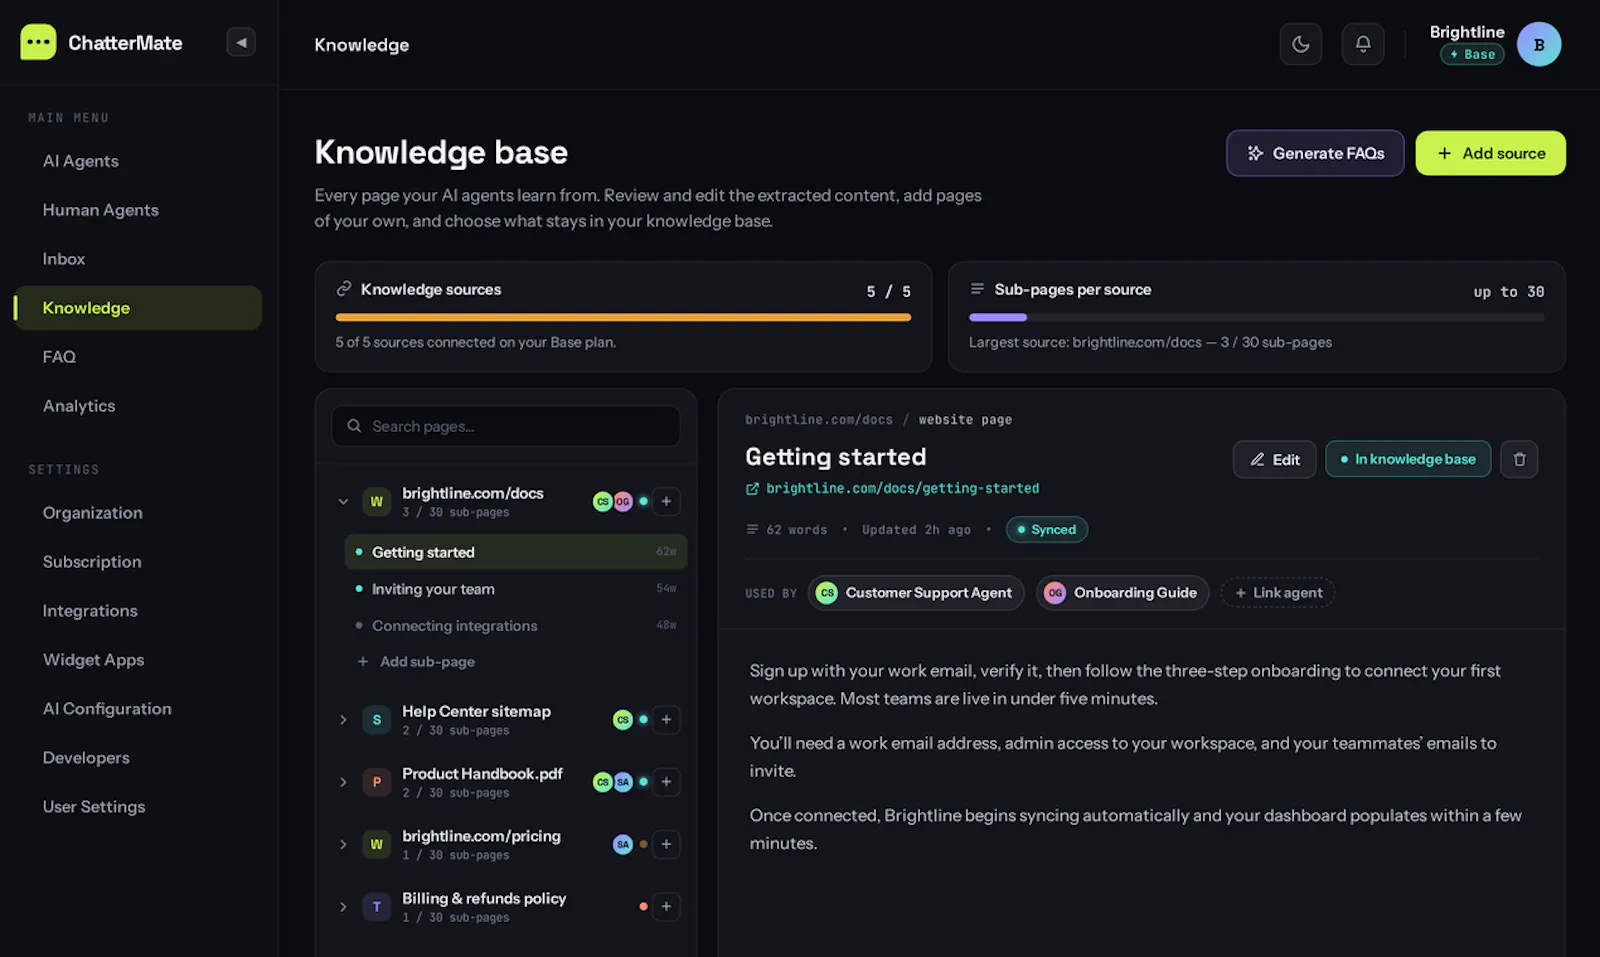Open Integrations settings
Screen dimensions: 1600x957
click(x=138, y=611)
